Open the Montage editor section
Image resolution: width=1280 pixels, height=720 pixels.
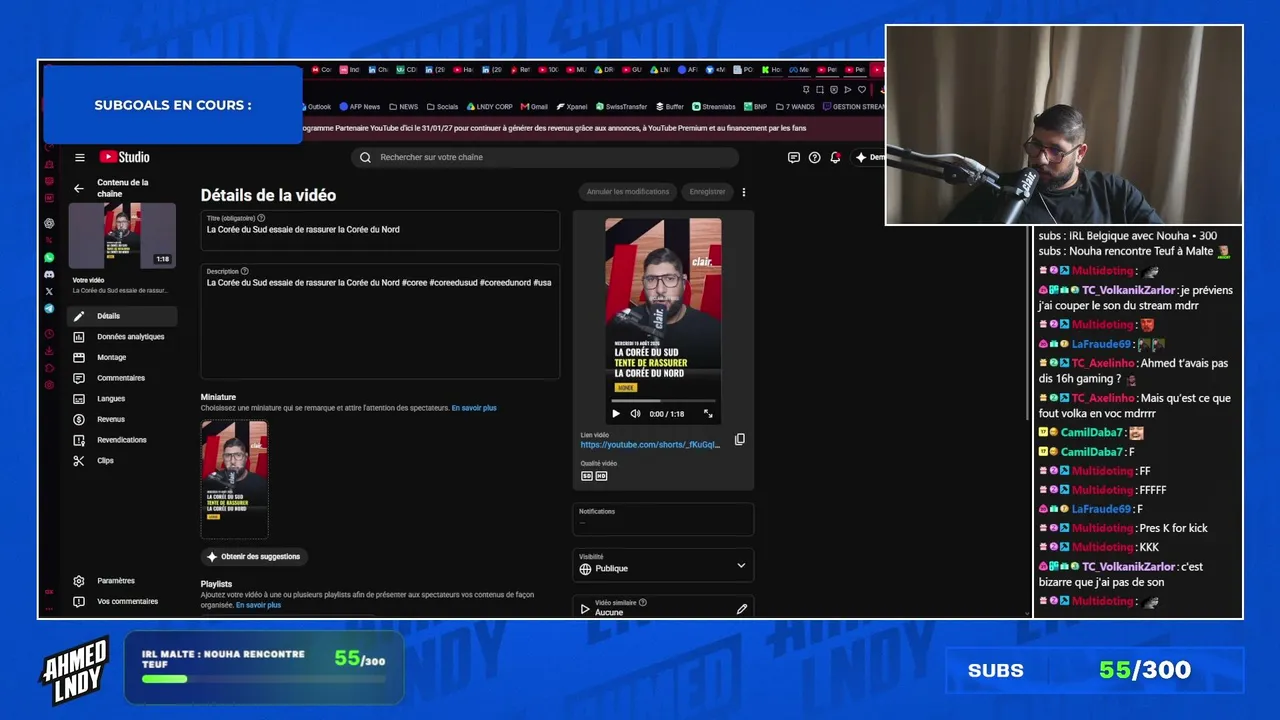(x=122, y=358)
